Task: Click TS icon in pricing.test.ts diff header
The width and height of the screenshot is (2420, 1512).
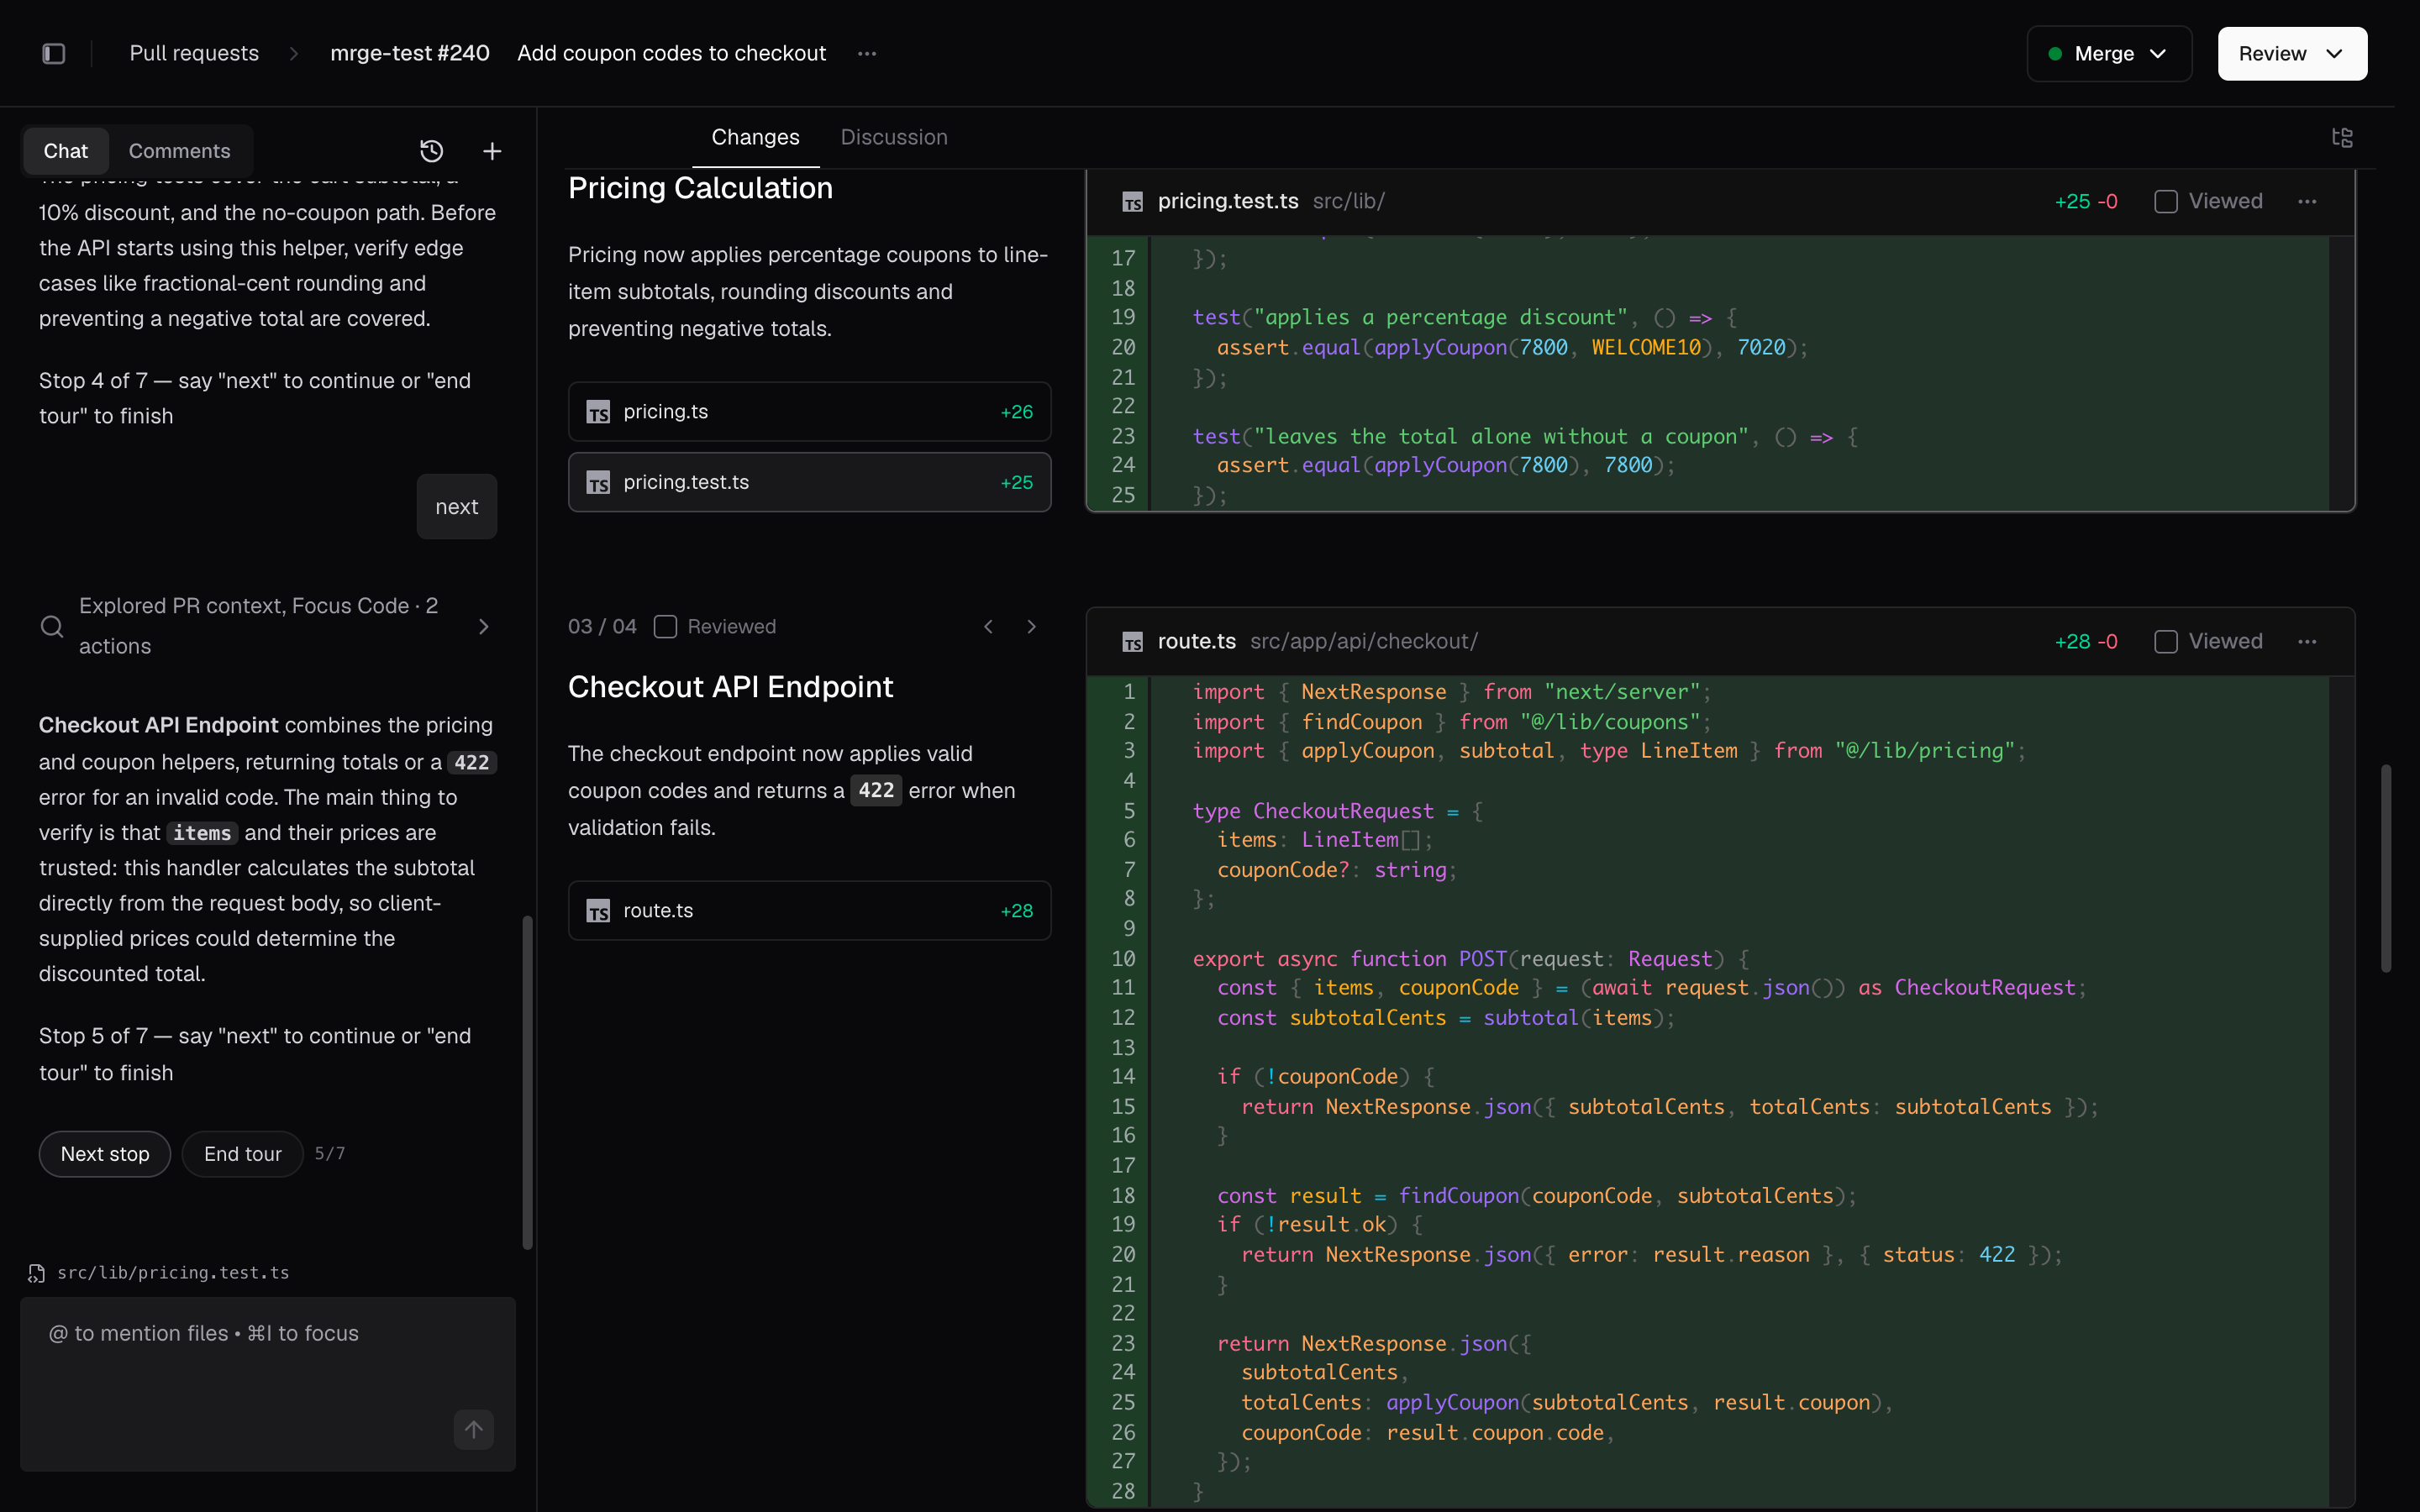Action: (1132, 202)
